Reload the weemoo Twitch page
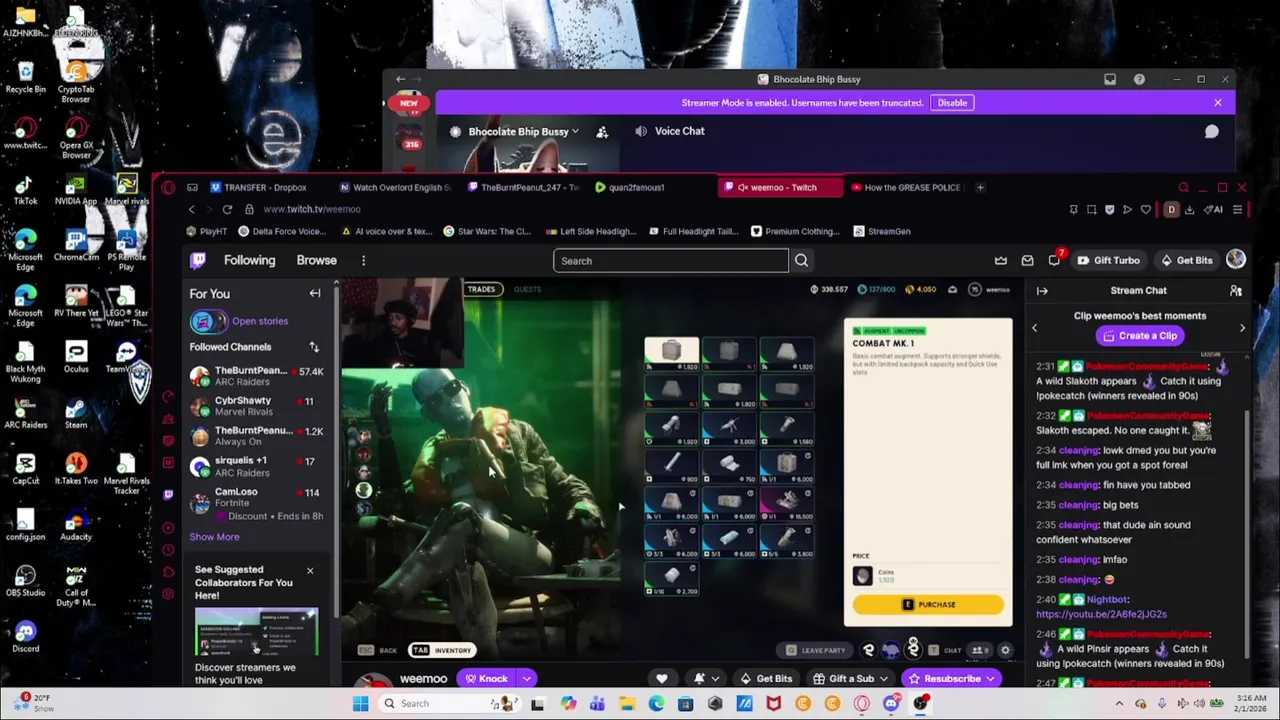The image size is (1280, 720). [227, 210]
